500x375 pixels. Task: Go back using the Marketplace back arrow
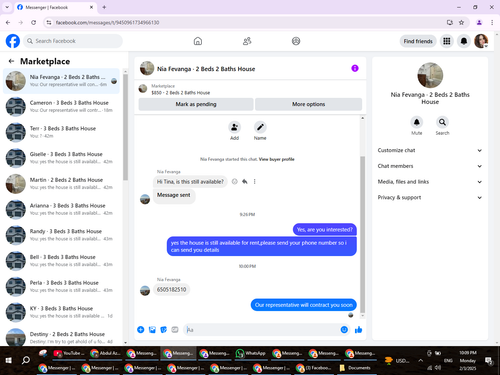point(11,61)
